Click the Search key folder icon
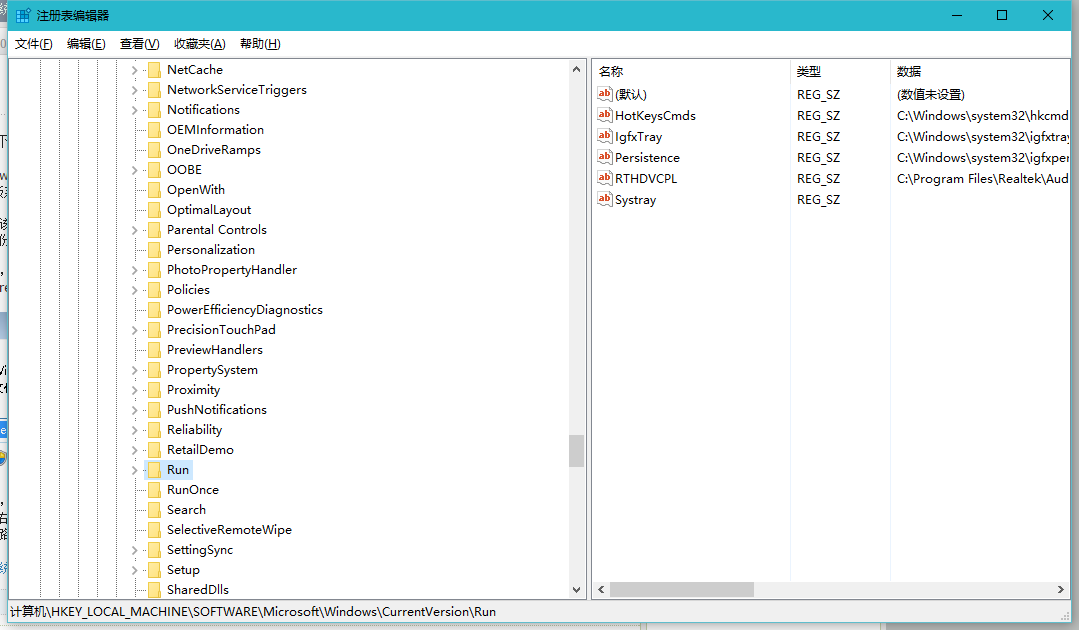The width and height of the screenshot is (1079, 630). point(154,509)
